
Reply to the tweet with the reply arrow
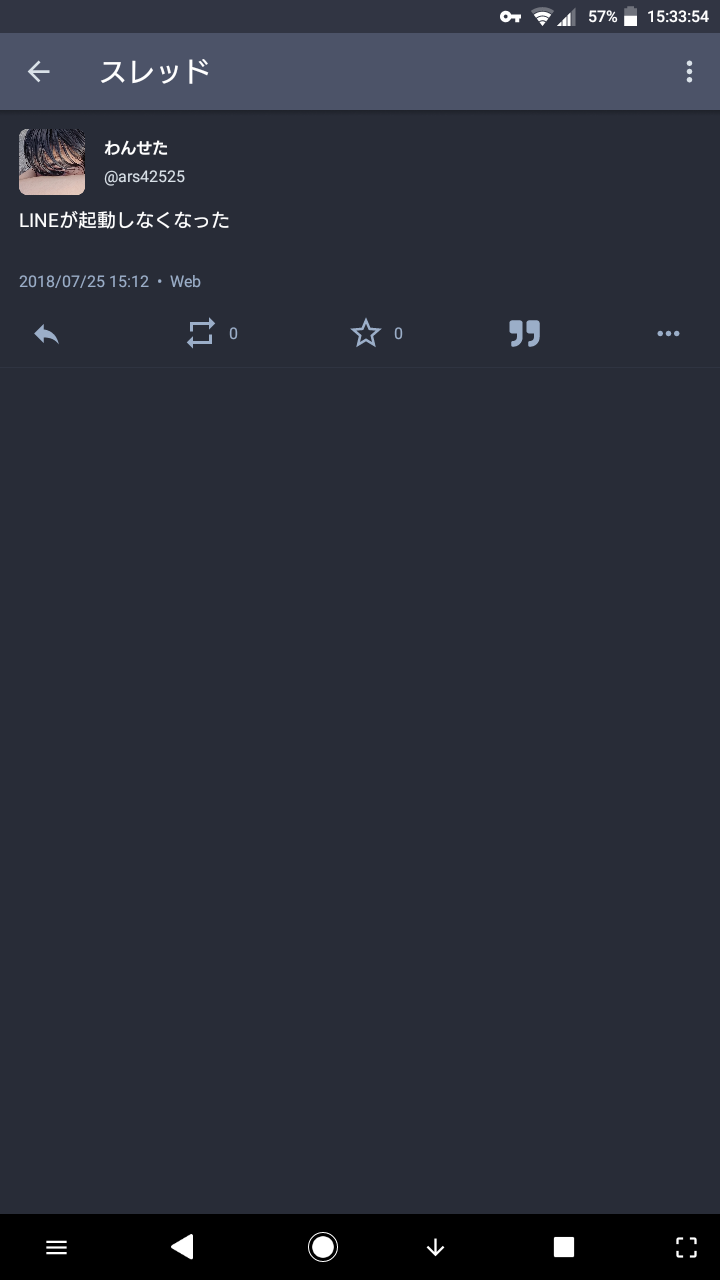point(47,334)
